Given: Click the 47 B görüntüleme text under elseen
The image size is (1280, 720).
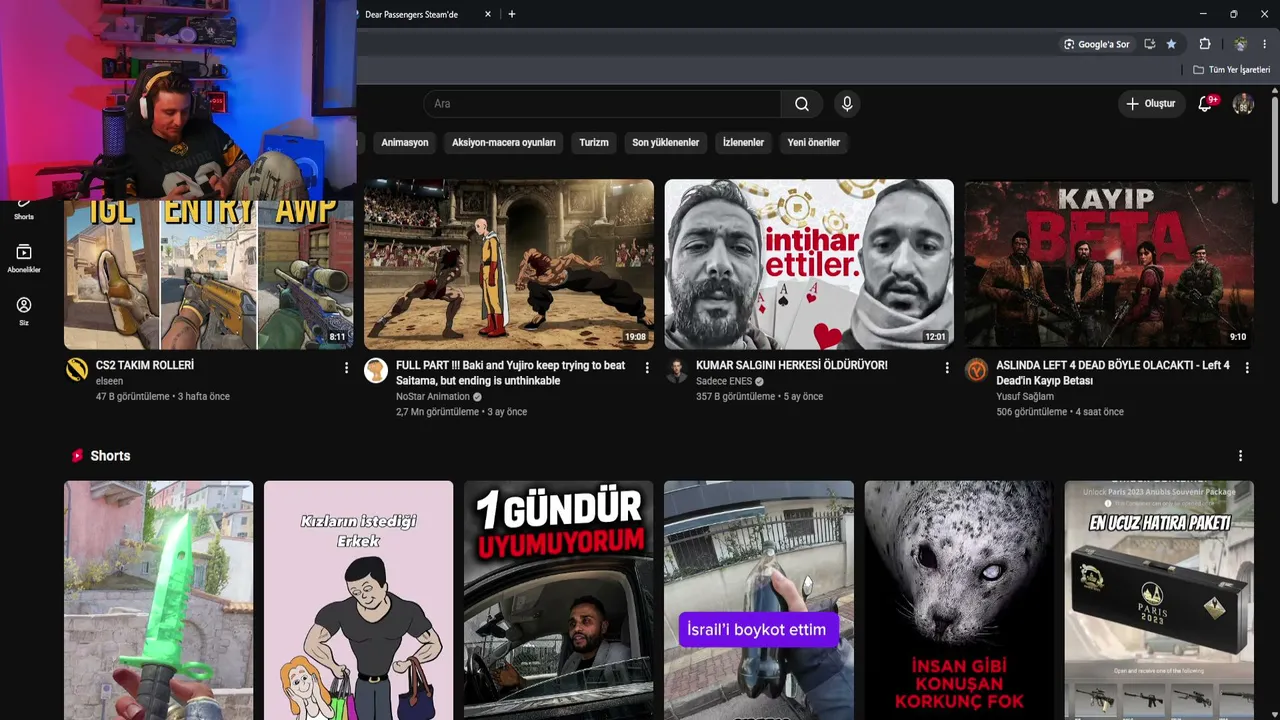Looking at the screenshot, I should pos(133,397).
